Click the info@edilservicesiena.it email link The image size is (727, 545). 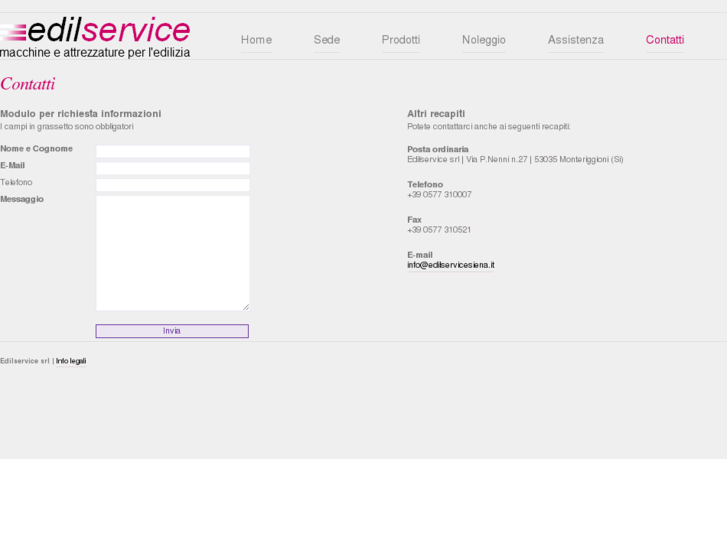coord(451,266)
